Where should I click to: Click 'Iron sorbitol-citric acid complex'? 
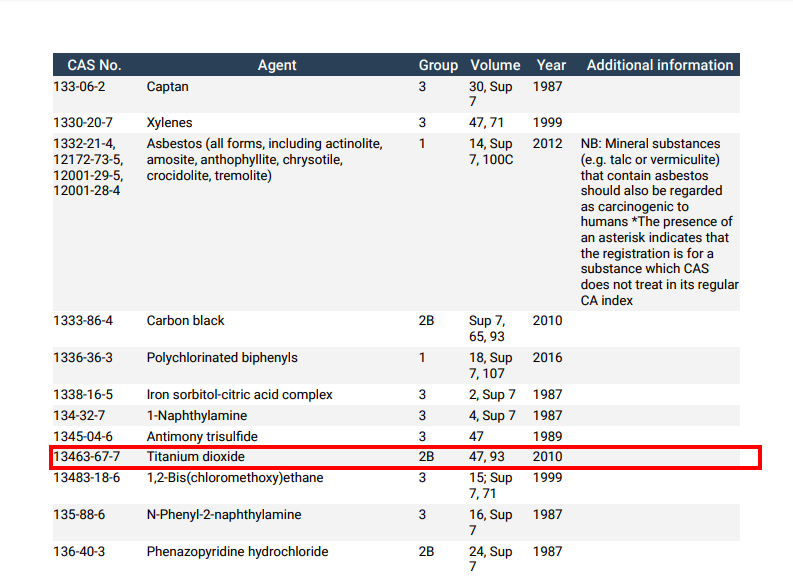239,394
